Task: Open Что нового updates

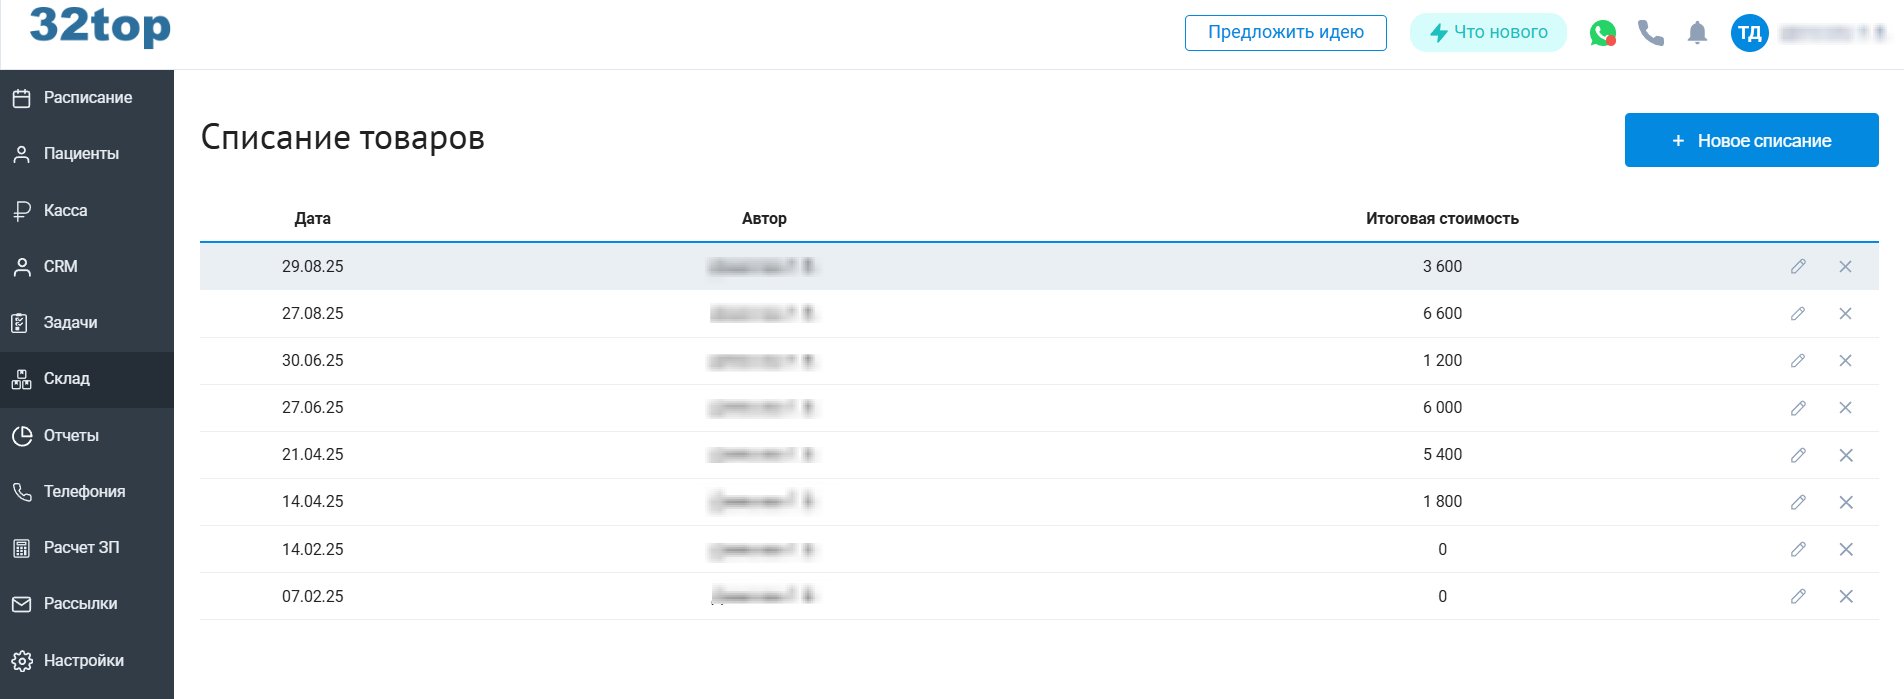Action: [1488, 33]
